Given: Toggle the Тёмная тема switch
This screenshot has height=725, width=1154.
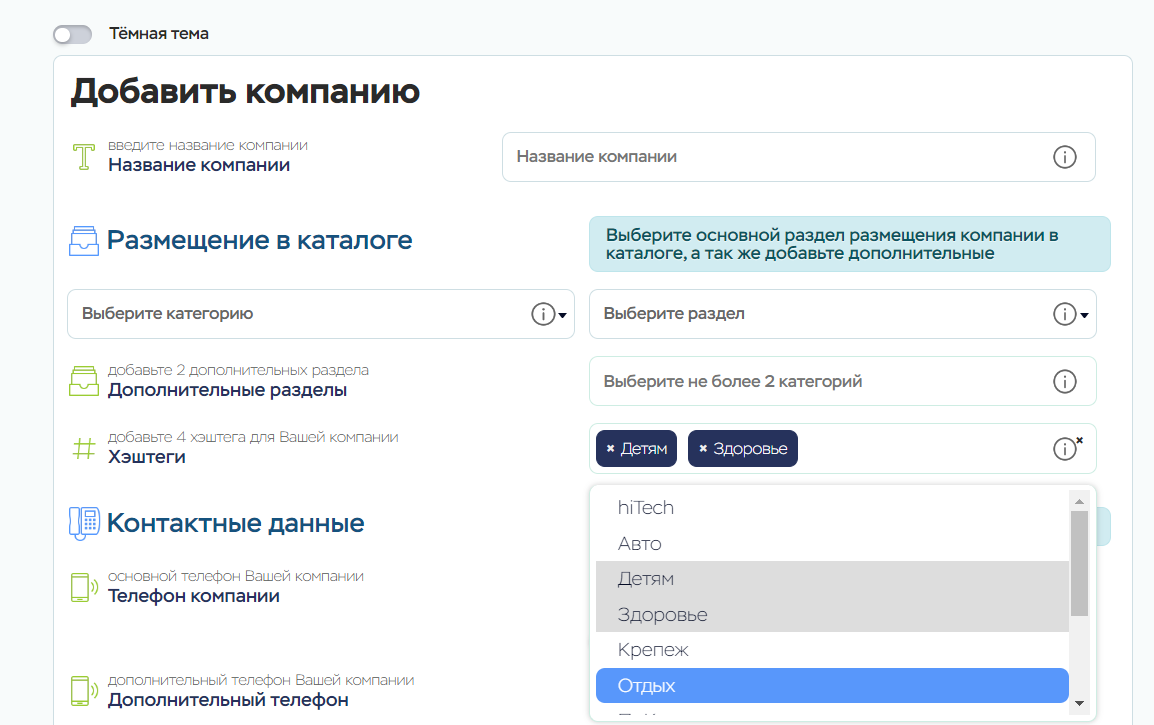Looking at the screenshot, I should point(72,35).
